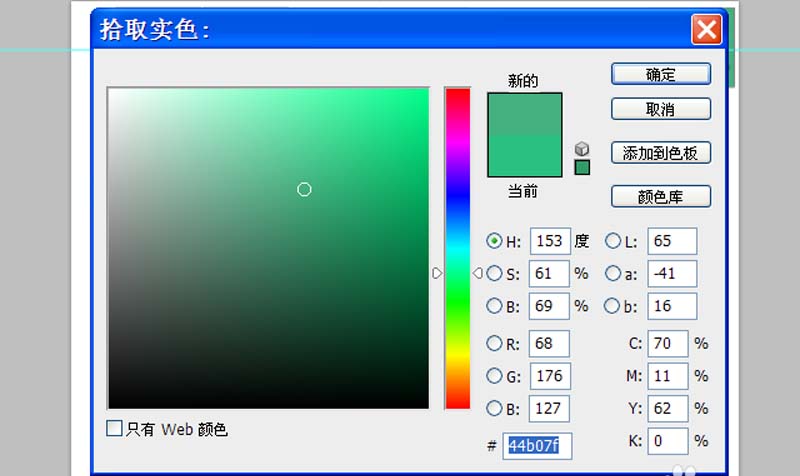Click 添加到色板 to add swatch

pos(661,153)
